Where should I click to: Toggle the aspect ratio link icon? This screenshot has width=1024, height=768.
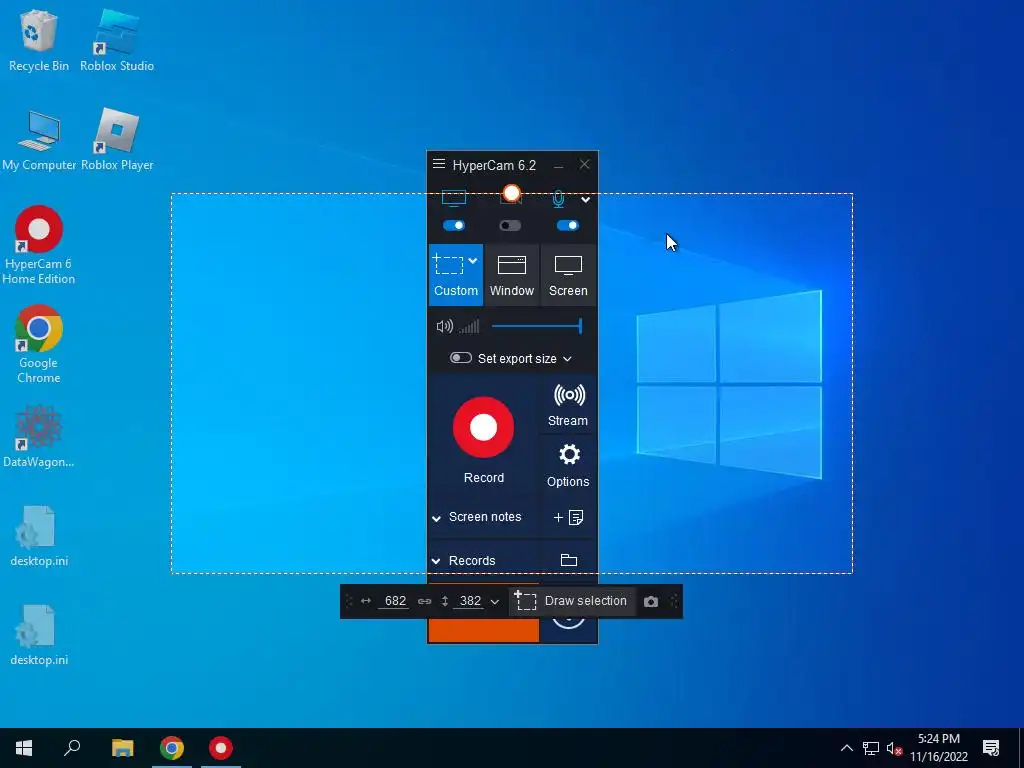(x=424, y=601)
